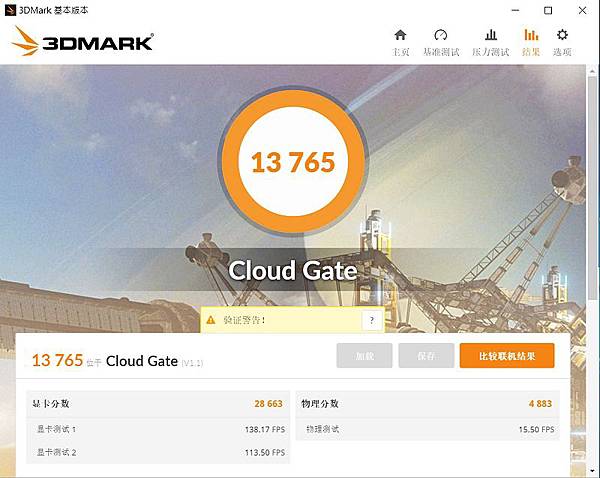Click the (V1.1) version label
The image size is (600, 478).
click(192, 362)
